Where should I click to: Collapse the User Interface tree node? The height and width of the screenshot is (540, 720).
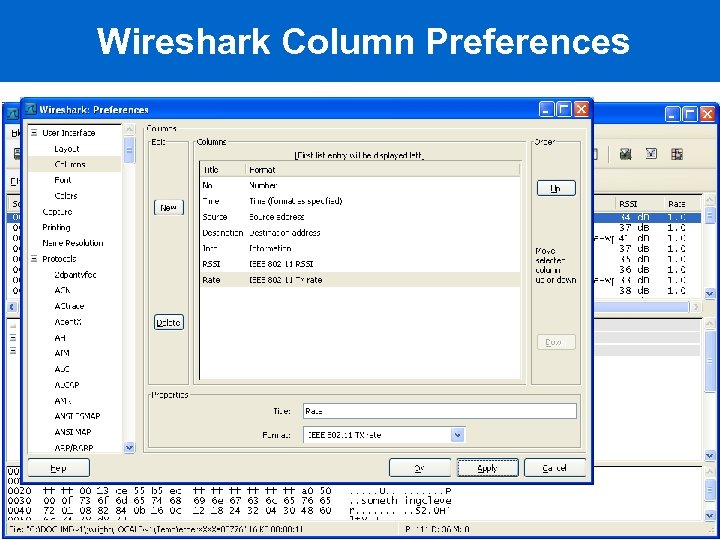pos(34,133)
